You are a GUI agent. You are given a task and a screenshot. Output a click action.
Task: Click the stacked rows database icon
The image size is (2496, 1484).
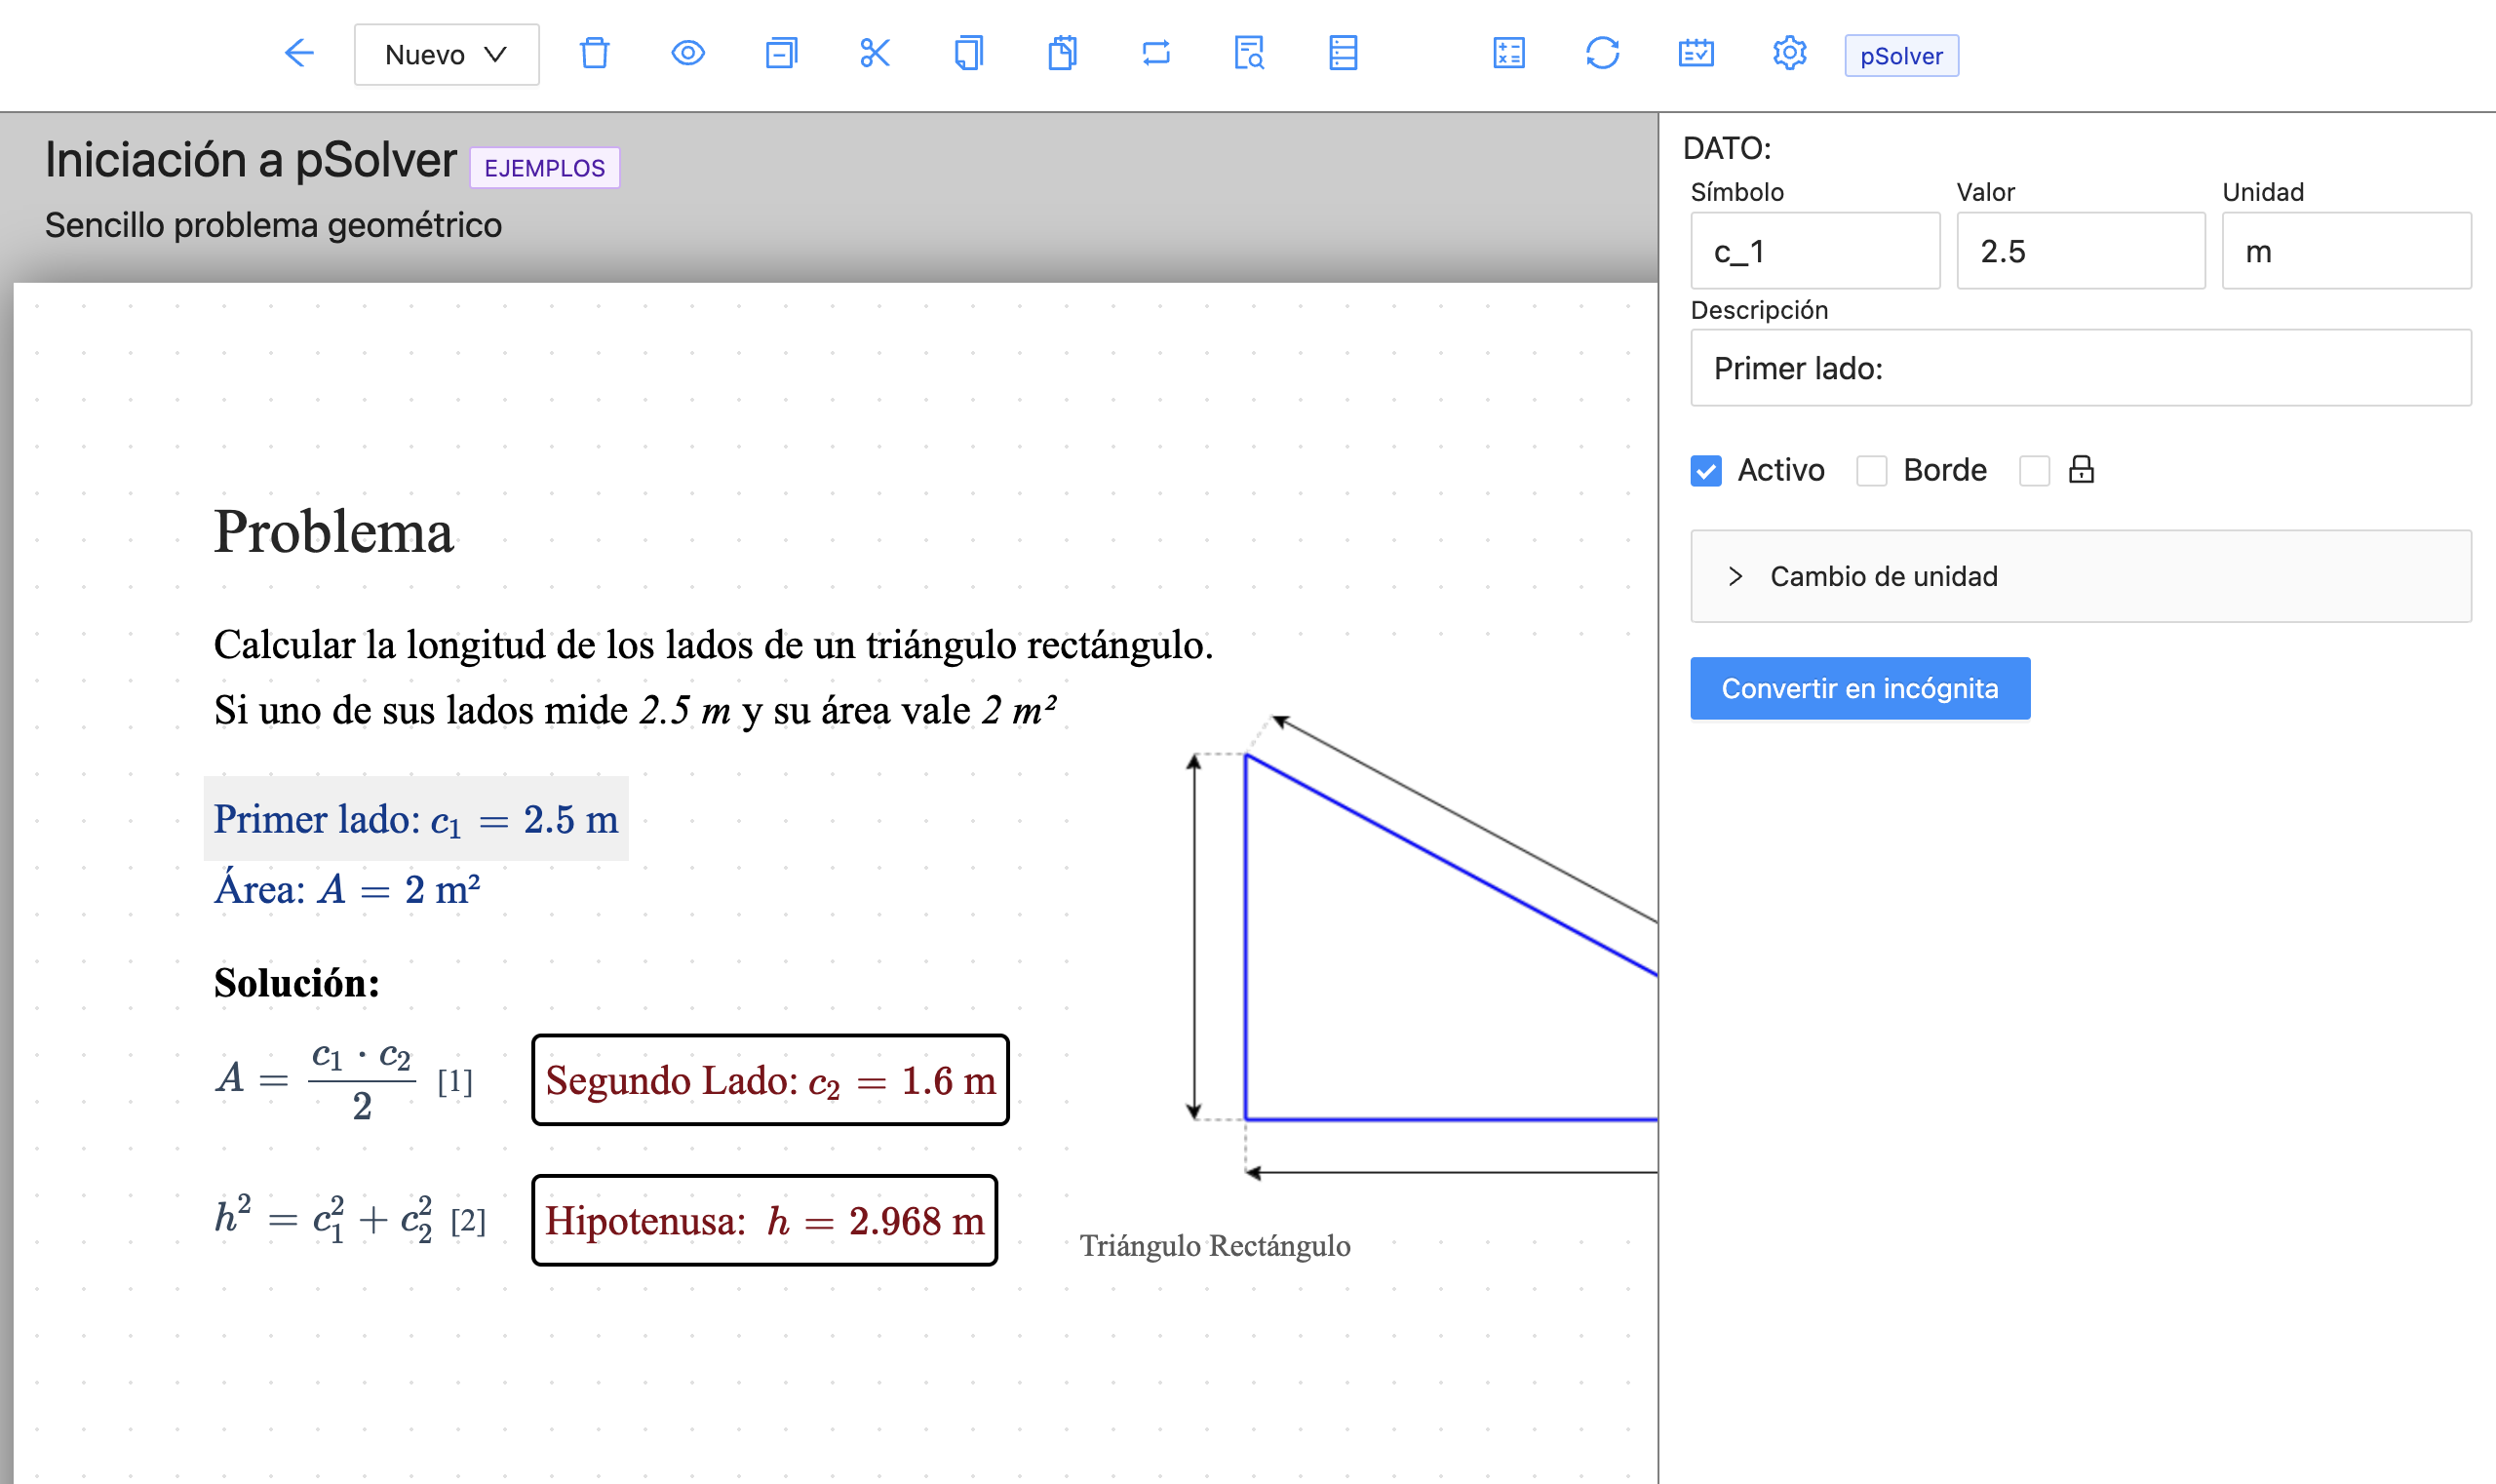coord(1343,53)
